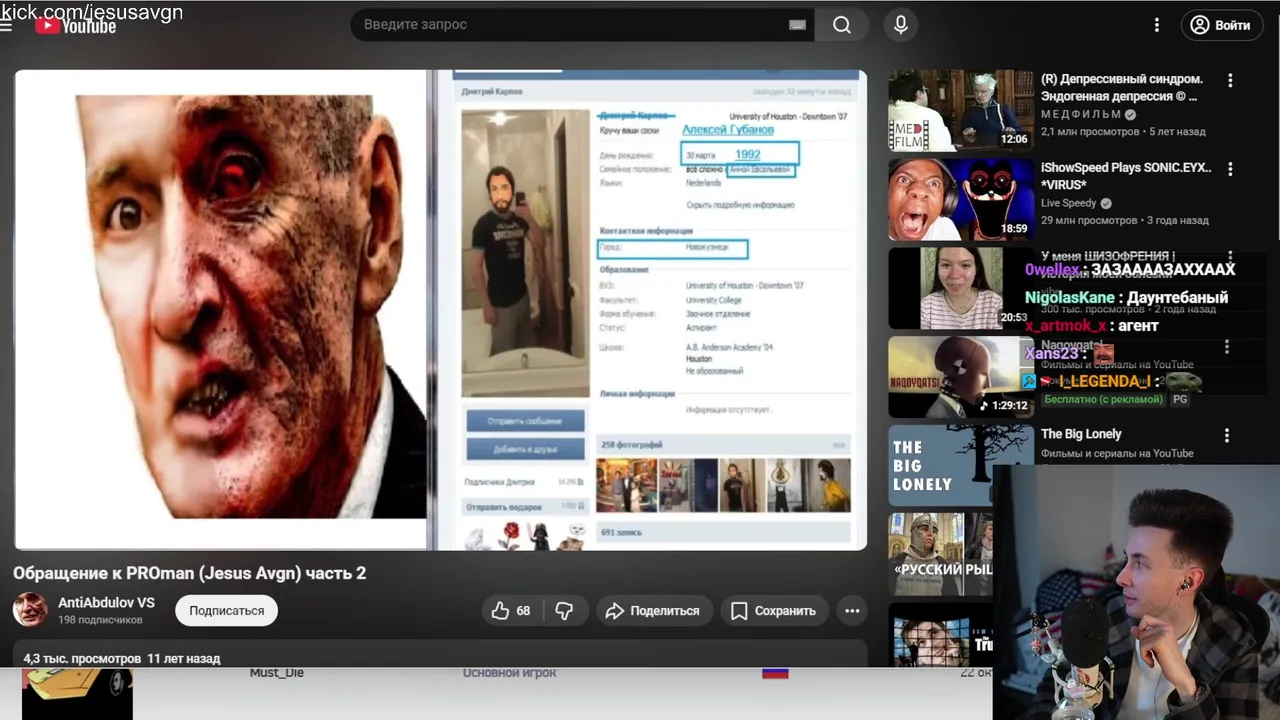Click The Big Lonely title text
This screenshot has height=720, width=1280.
click(1081, 434)
